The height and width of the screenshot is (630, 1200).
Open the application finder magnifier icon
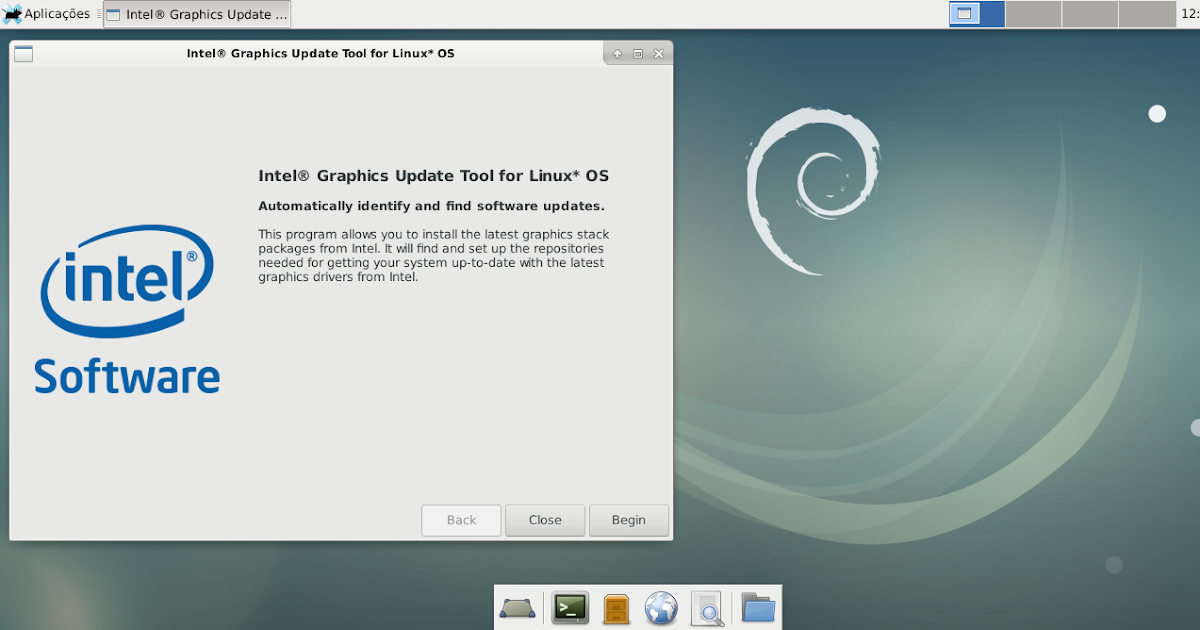(x=707, y=608)
